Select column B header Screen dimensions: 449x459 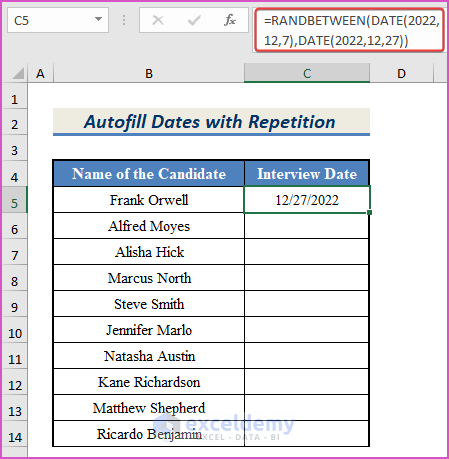coord(149,73)
